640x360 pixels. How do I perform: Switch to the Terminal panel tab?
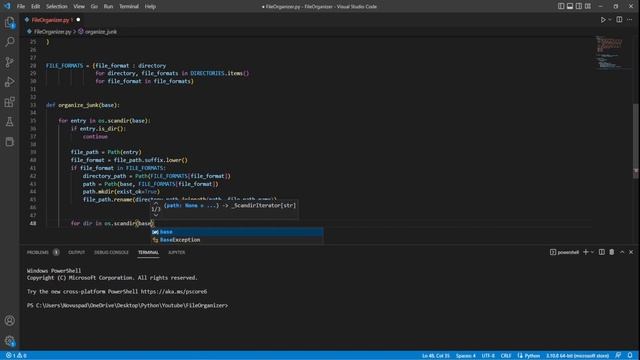[x=148, y=252]
